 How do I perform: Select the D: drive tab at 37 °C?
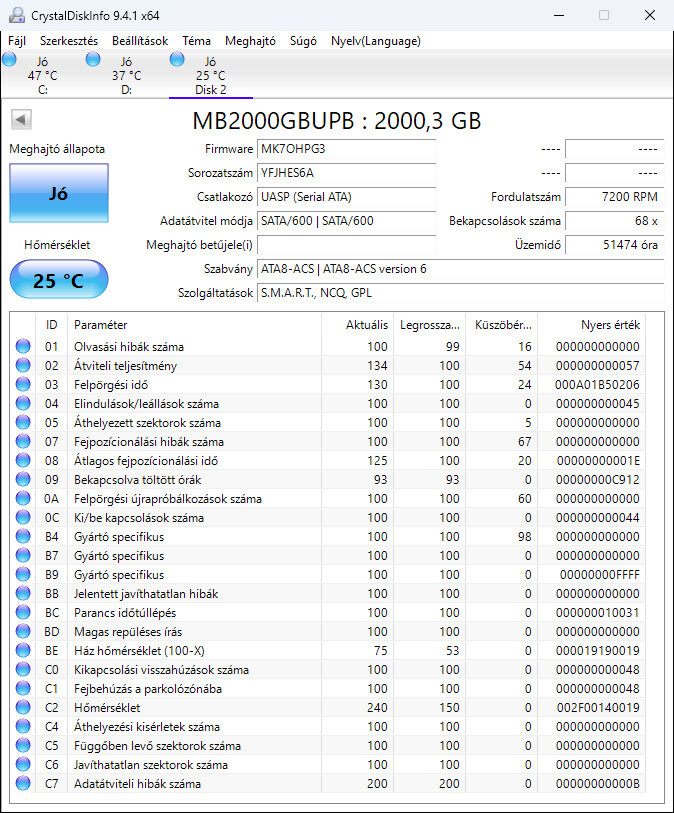[x=127, y=75]
